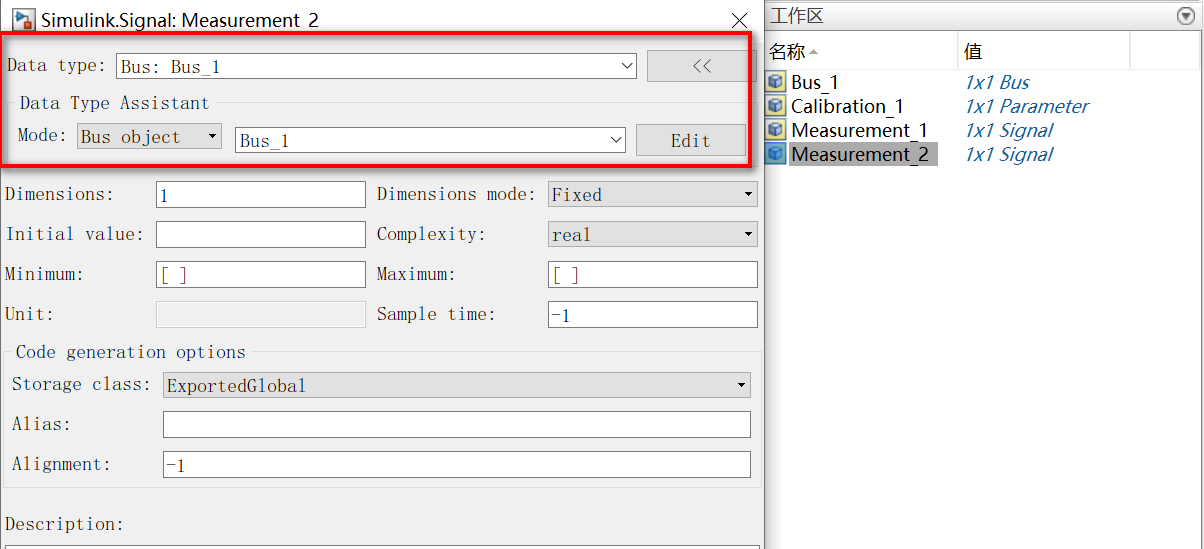
Task: Close the Simulink.Signal dialog
Action: pyautogui.click(x=739, y=20)
